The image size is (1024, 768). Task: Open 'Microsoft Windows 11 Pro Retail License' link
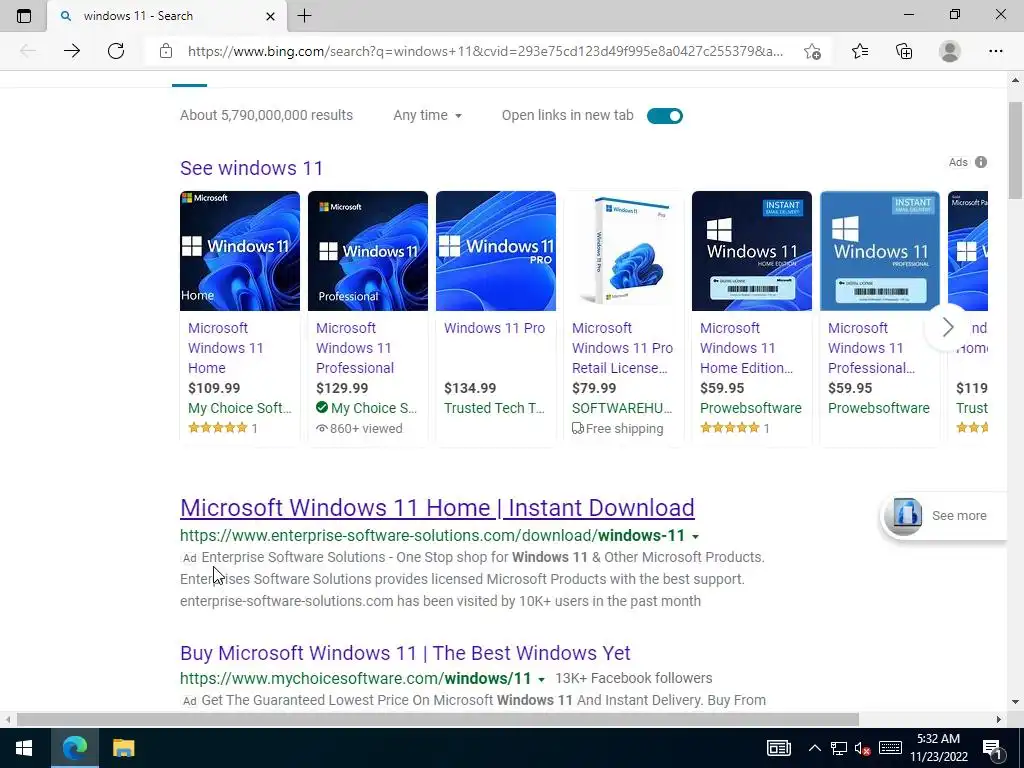[622, 347]
